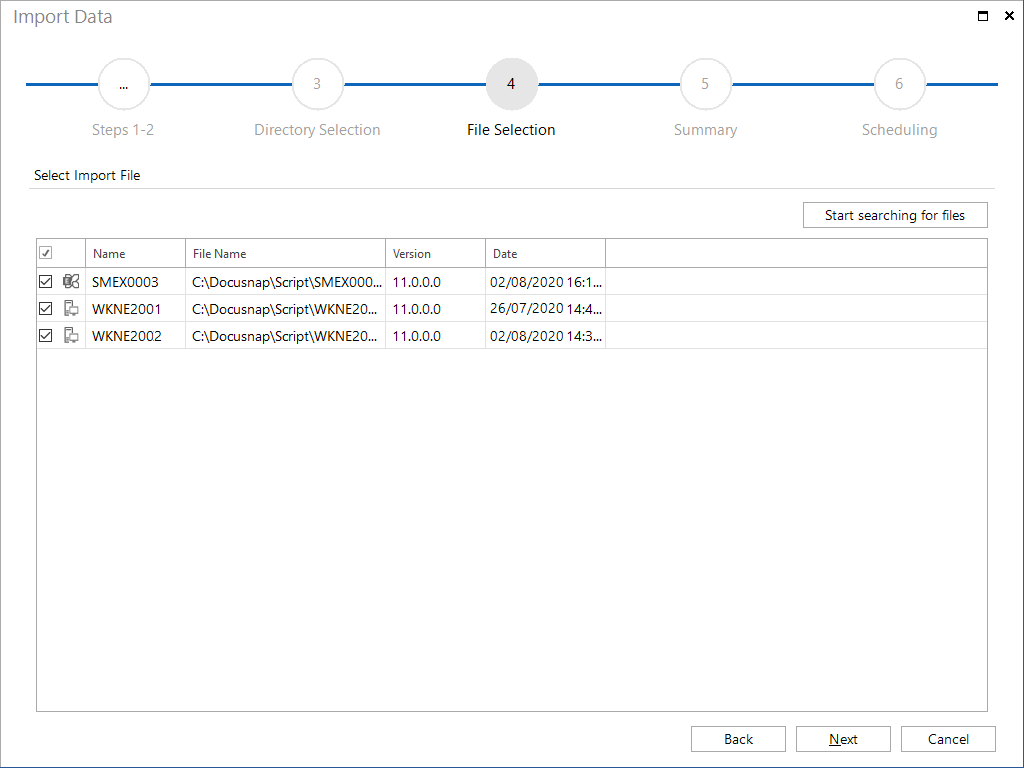Click the Scheduling step label
Viewport: 1024px width, 768px height.
click(x=899, y=130)
